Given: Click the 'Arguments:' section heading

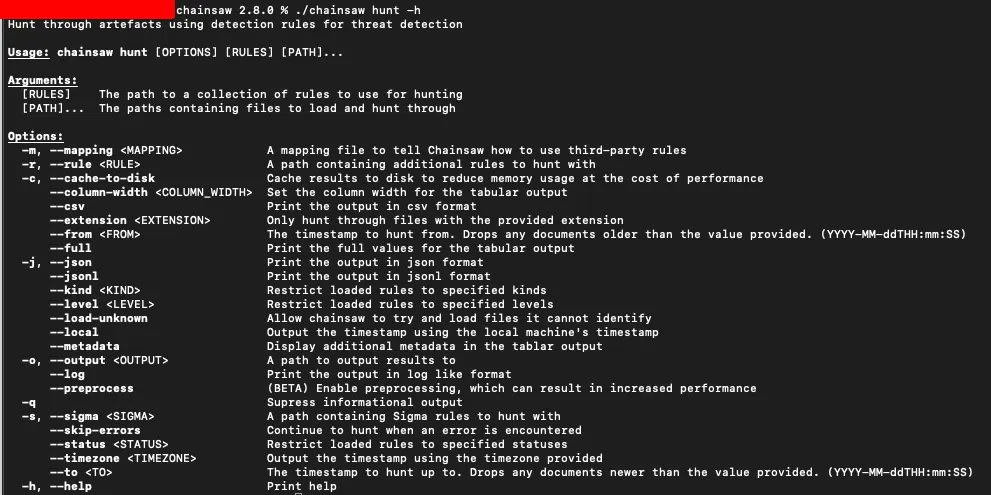Looking at the screenshot, I should coord(41,80).
